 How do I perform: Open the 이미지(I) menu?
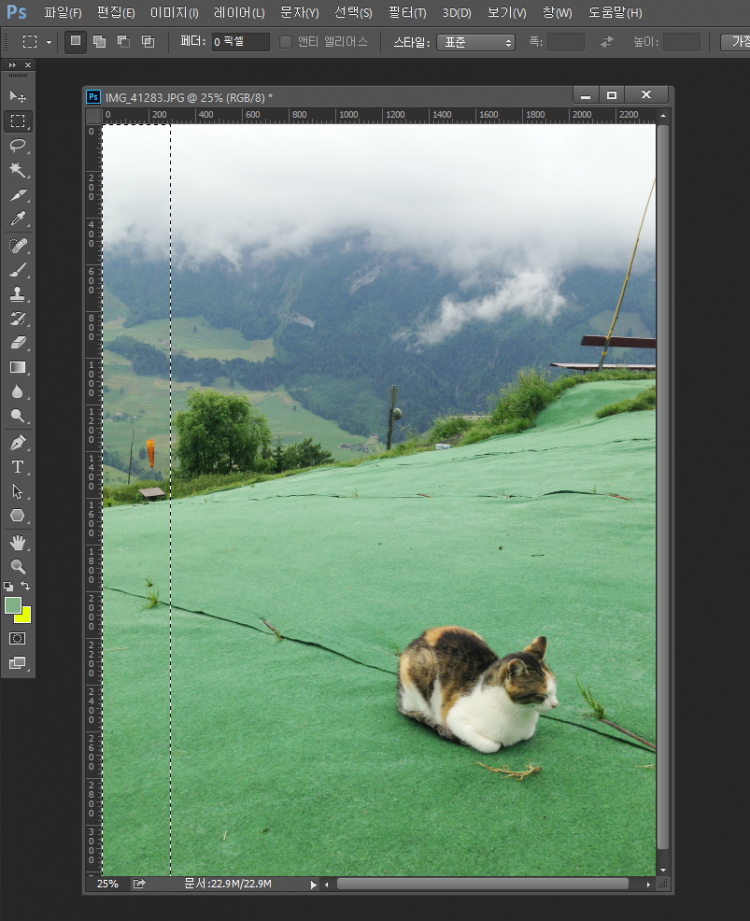(174, 13)
